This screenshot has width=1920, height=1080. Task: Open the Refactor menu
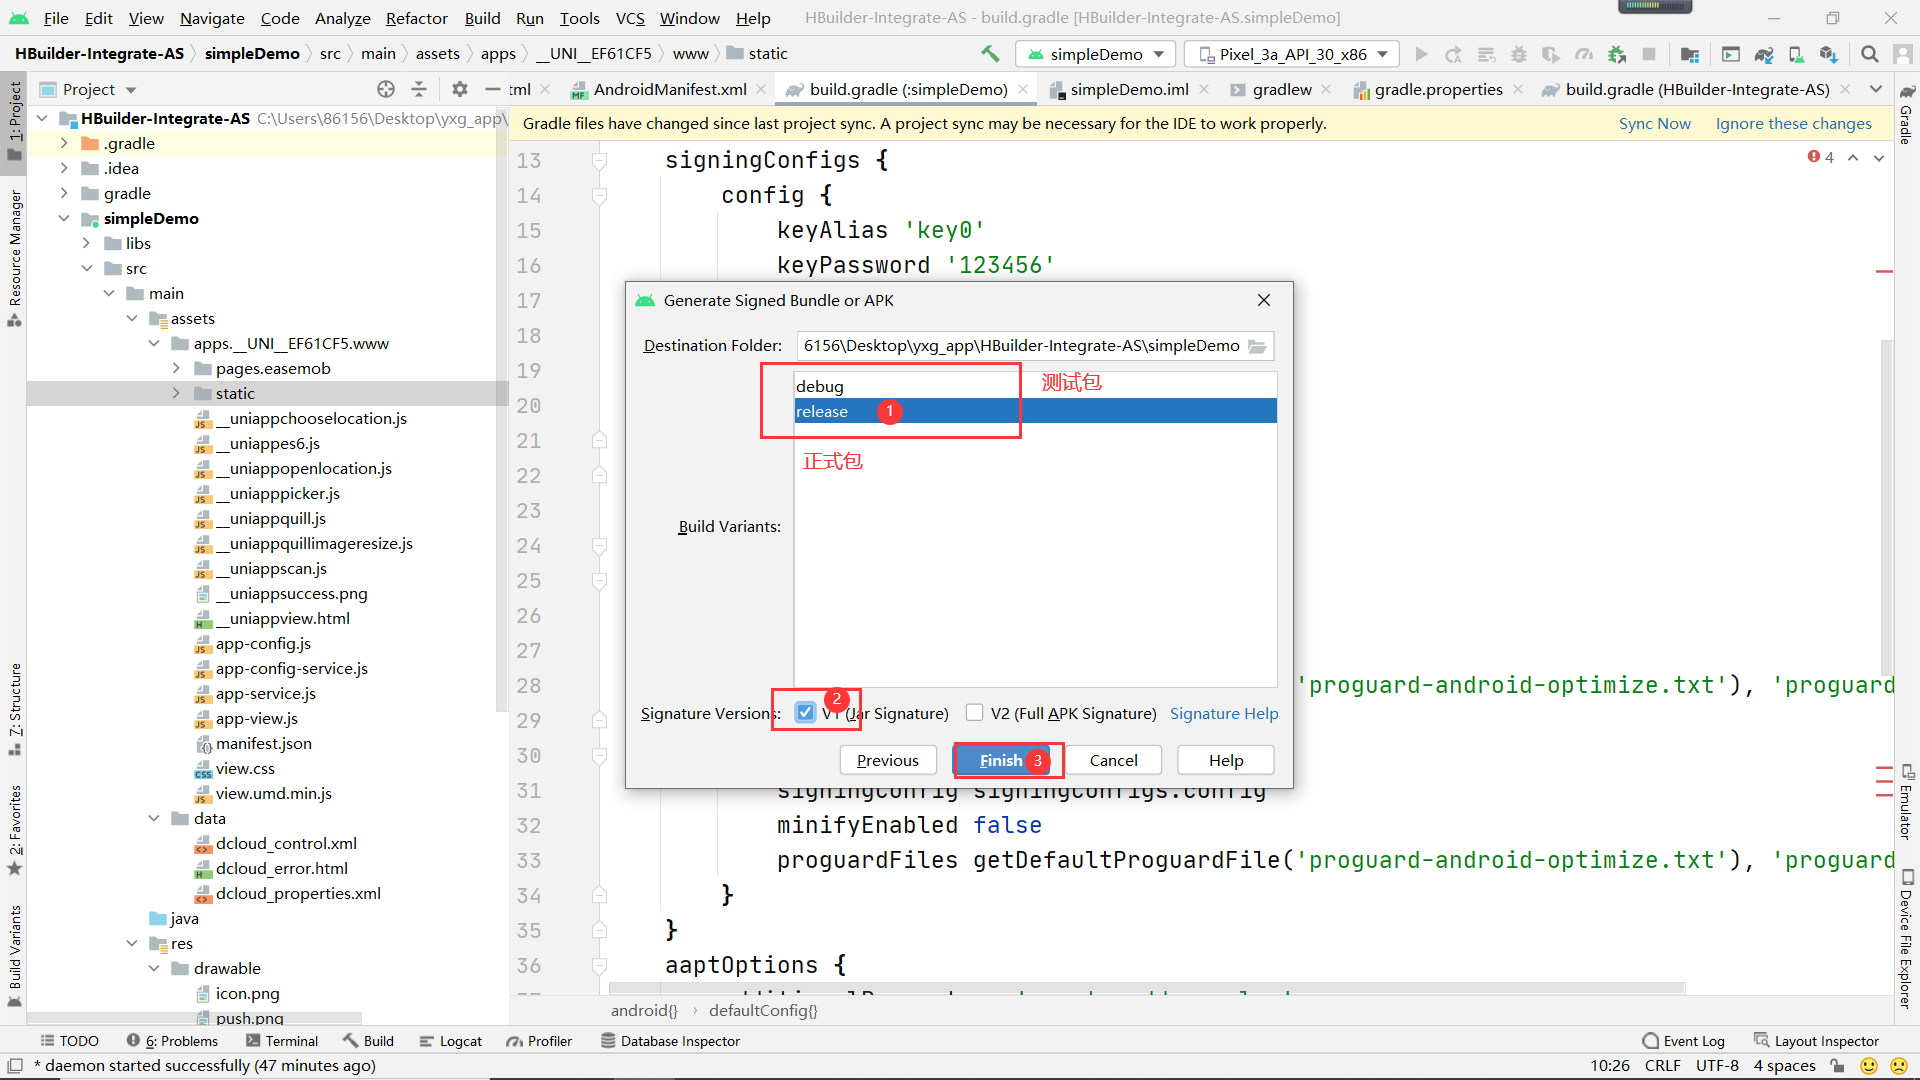[416, 18]
